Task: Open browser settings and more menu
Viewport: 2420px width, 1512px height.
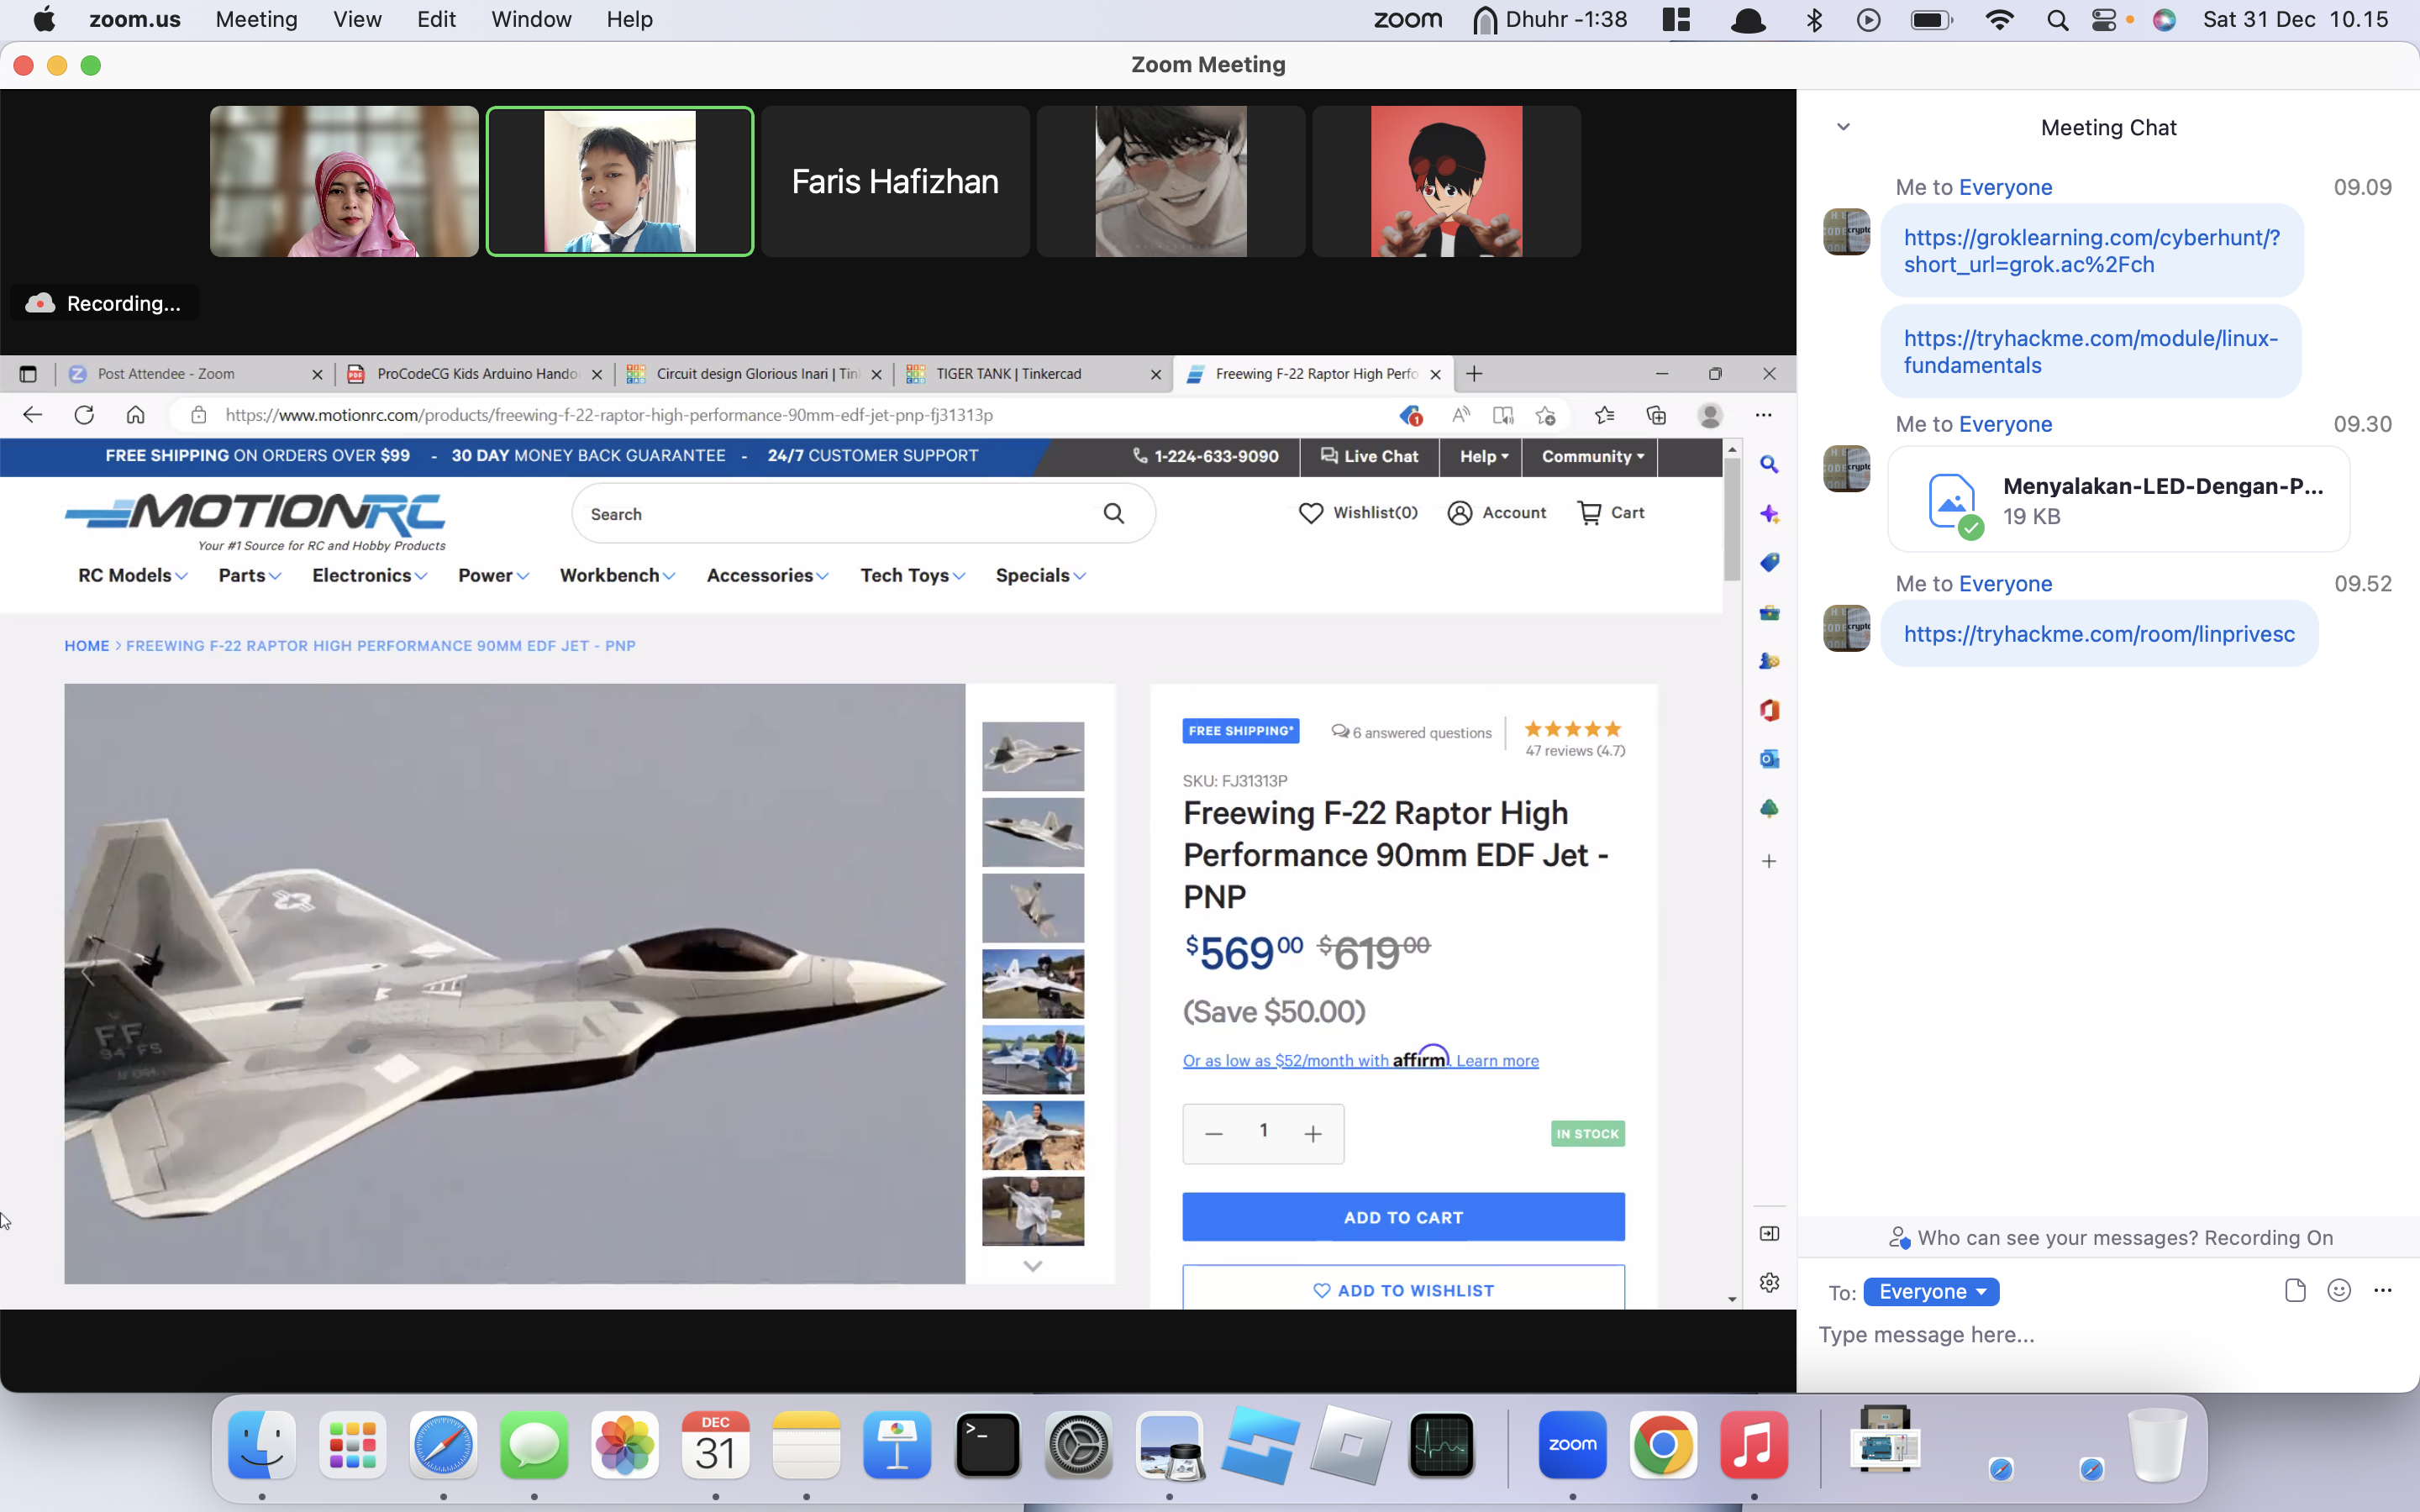Action: (1763, 415)
